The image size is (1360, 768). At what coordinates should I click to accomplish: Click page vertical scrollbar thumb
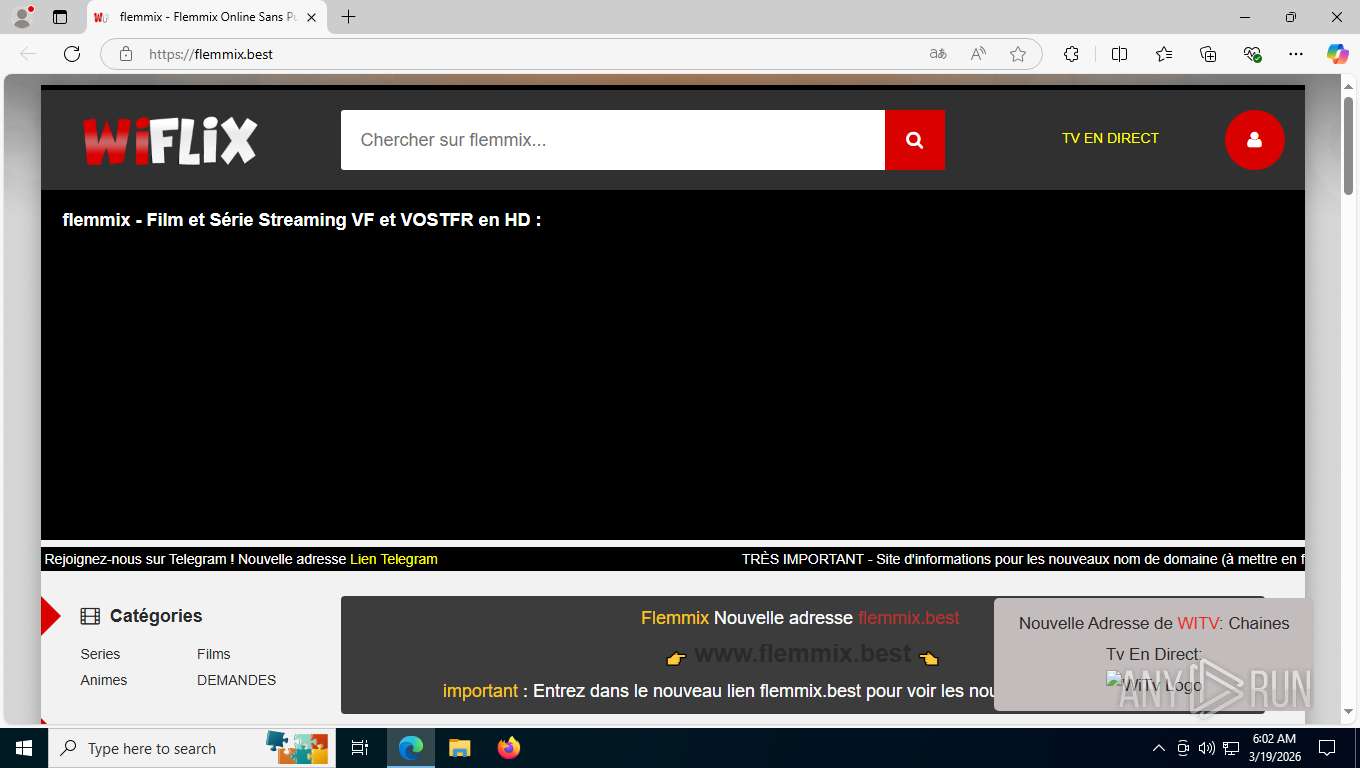point(1348,145)
